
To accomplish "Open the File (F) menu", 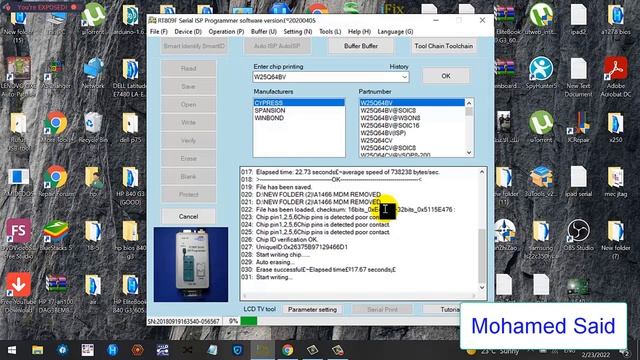I will 159,31.
